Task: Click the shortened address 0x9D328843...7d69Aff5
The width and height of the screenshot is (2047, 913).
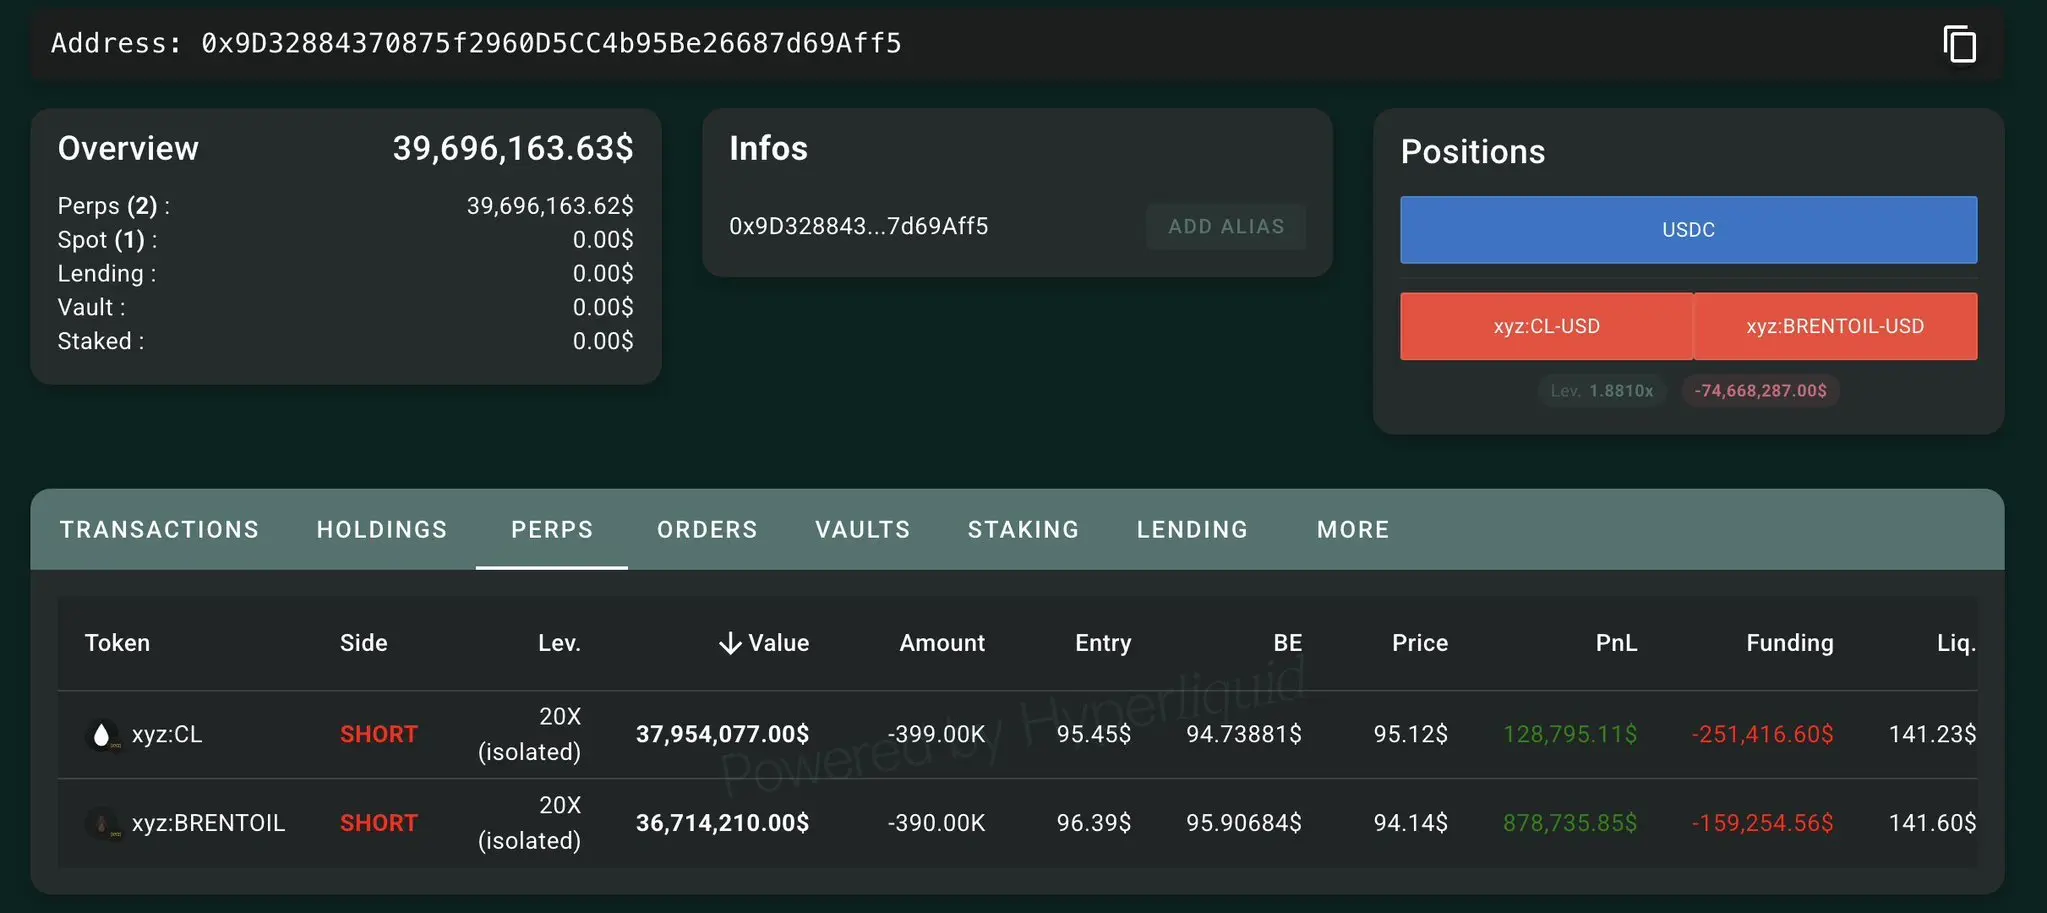Action: pos(858,227)
